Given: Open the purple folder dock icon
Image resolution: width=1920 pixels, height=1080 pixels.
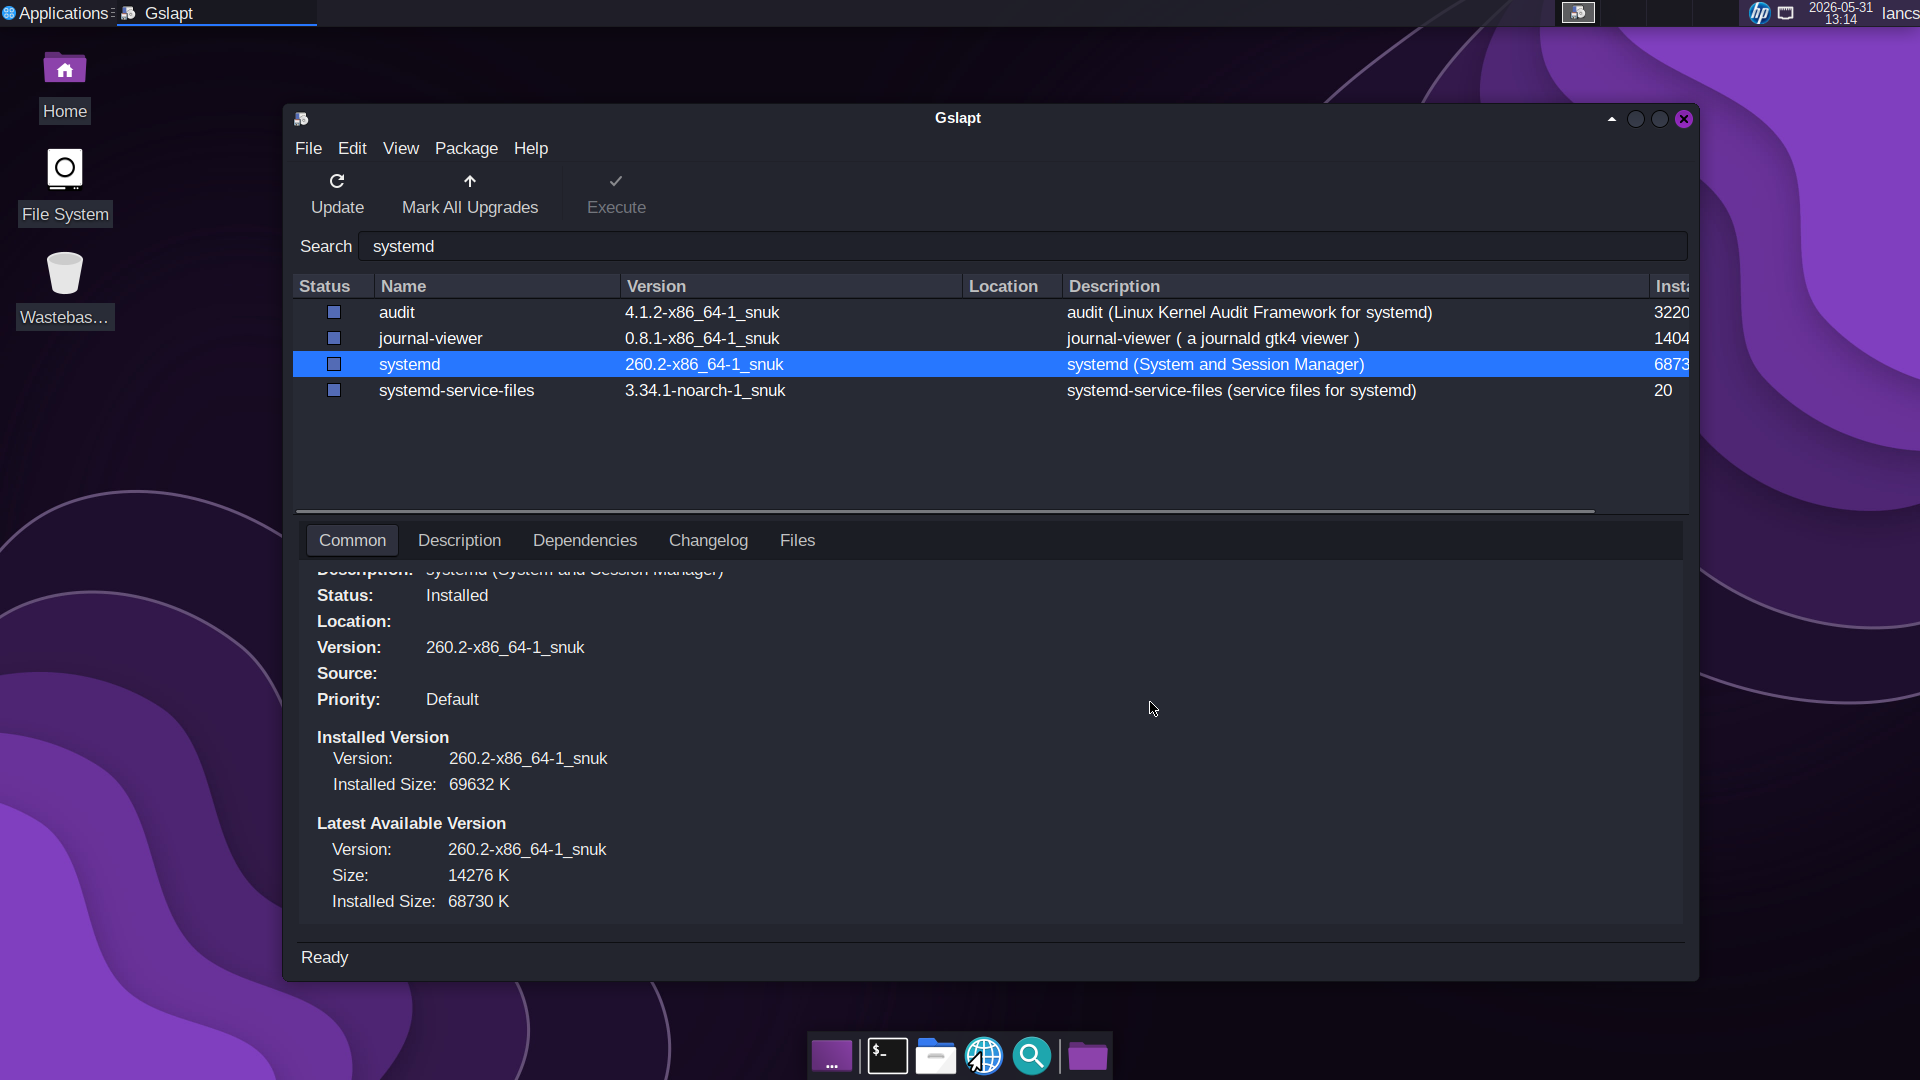Looking at the screenshot, I should (1087, 1056).
